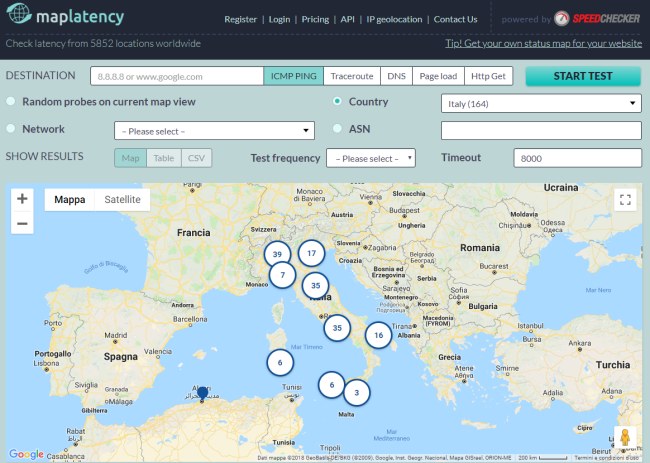650x463 pixels.
Task: Click the blue location pin marker
Action: 203,393
